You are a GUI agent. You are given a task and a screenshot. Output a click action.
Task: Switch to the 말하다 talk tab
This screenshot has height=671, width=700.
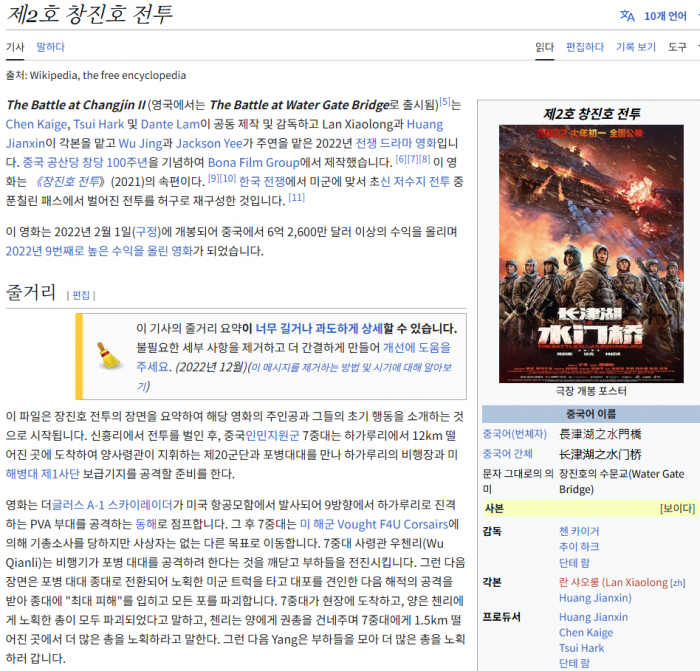(50, 47)
